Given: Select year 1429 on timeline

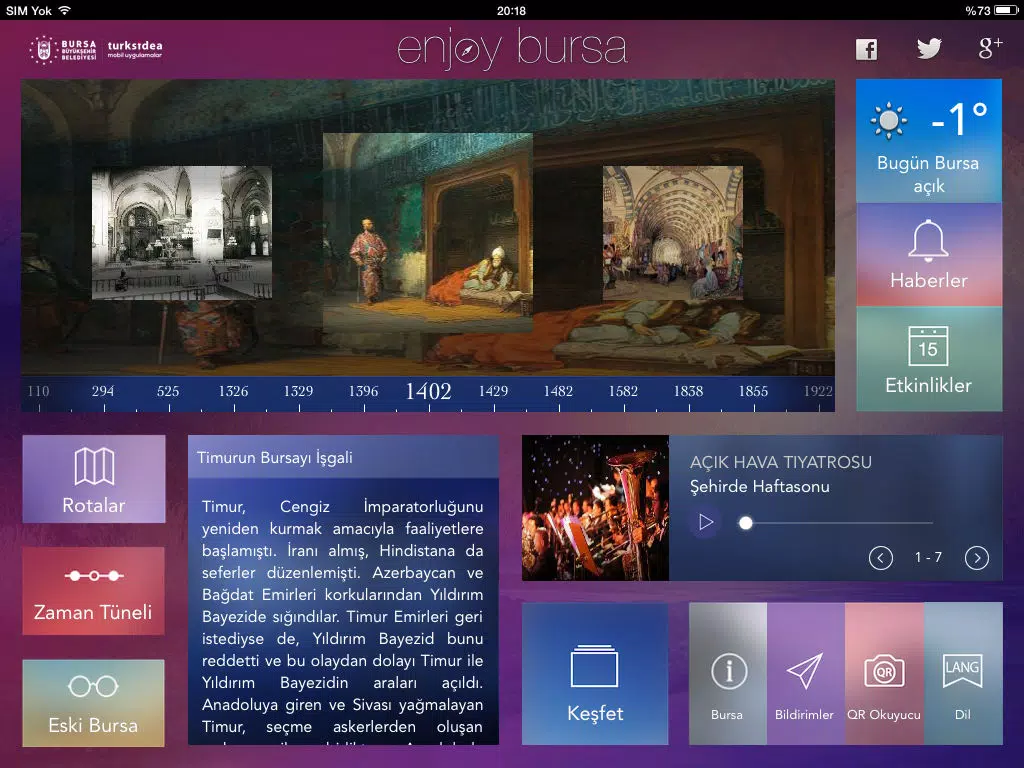Looking at the screenshot, I should pyautogui.click(x=494, y=391).
